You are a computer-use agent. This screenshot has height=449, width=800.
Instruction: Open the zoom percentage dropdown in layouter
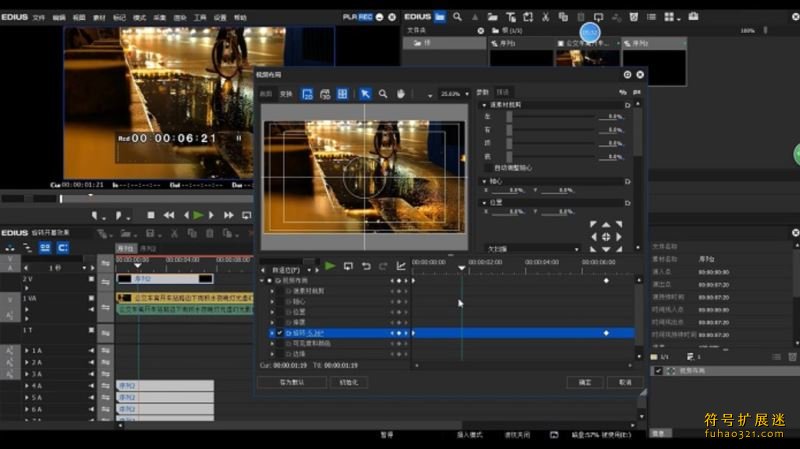pos(467,94)
